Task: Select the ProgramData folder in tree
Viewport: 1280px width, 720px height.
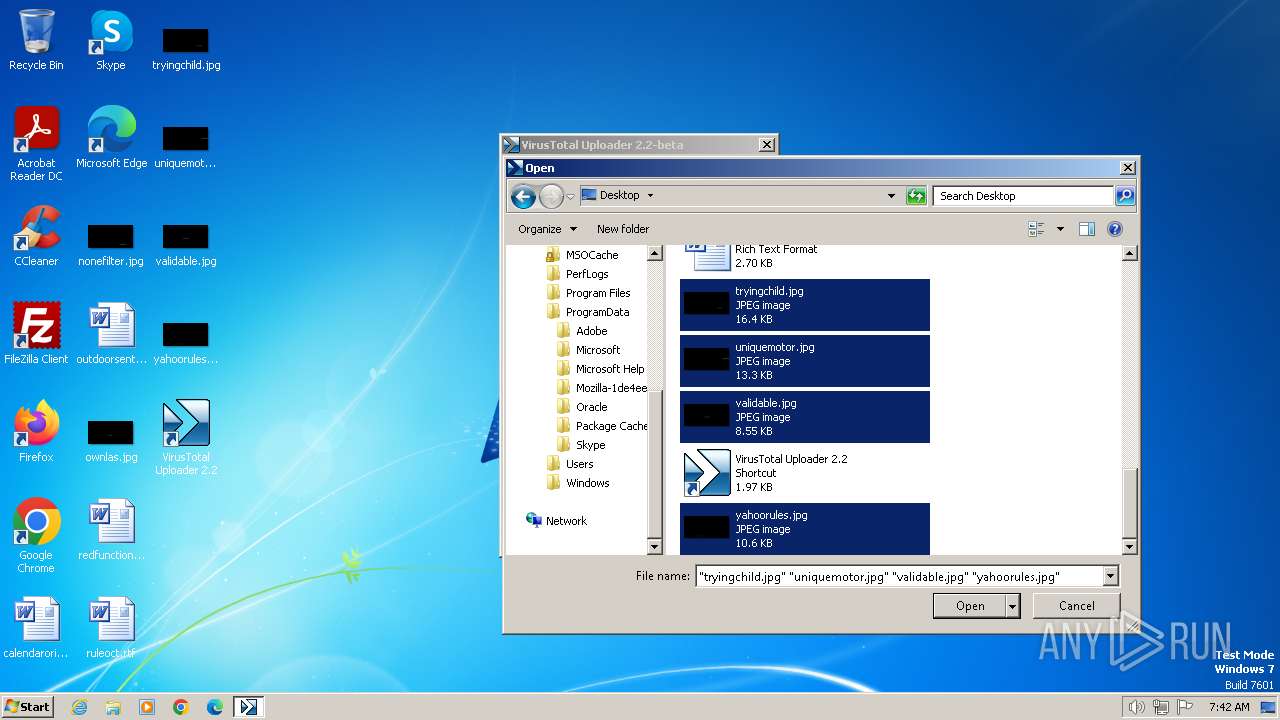Action: click(588, 312)
